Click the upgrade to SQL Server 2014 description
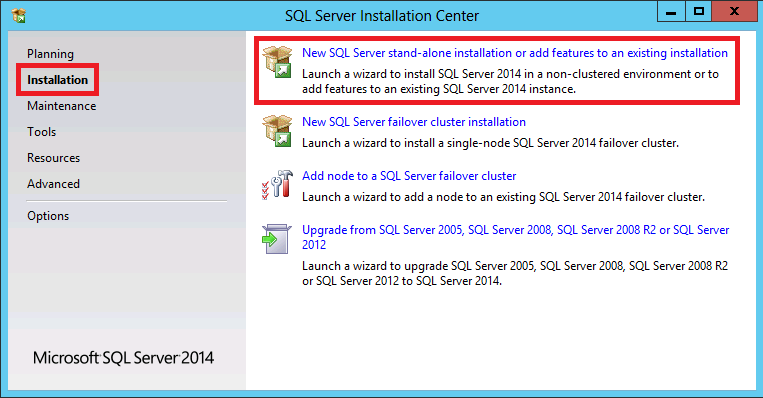The width and height of the screenshot is (763, 398). 515,273
